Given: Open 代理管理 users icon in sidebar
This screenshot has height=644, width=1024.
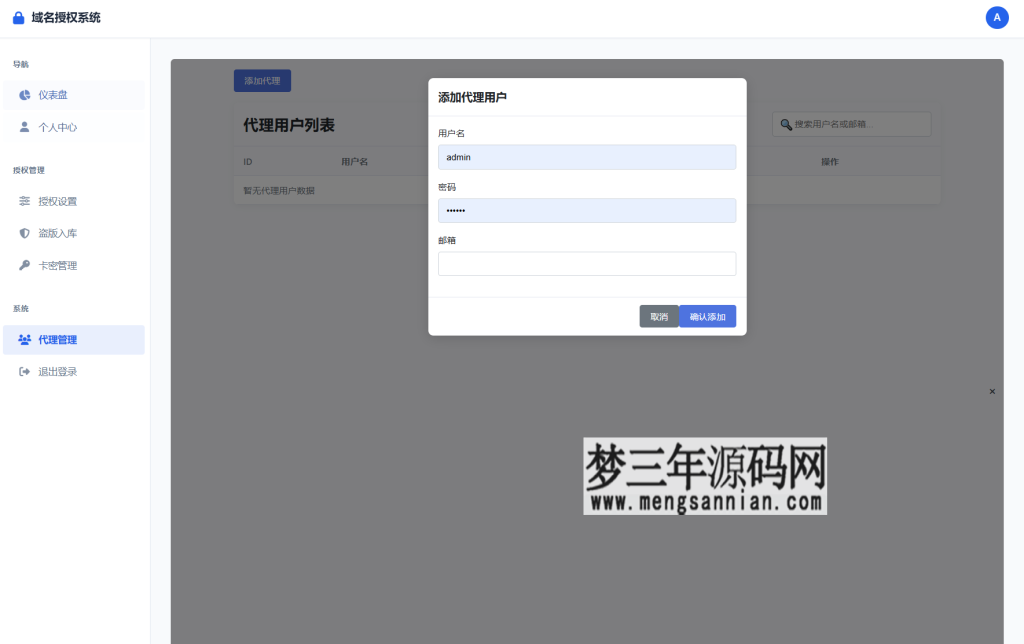Looking at the screenshot, I should [x=24, y=339].
